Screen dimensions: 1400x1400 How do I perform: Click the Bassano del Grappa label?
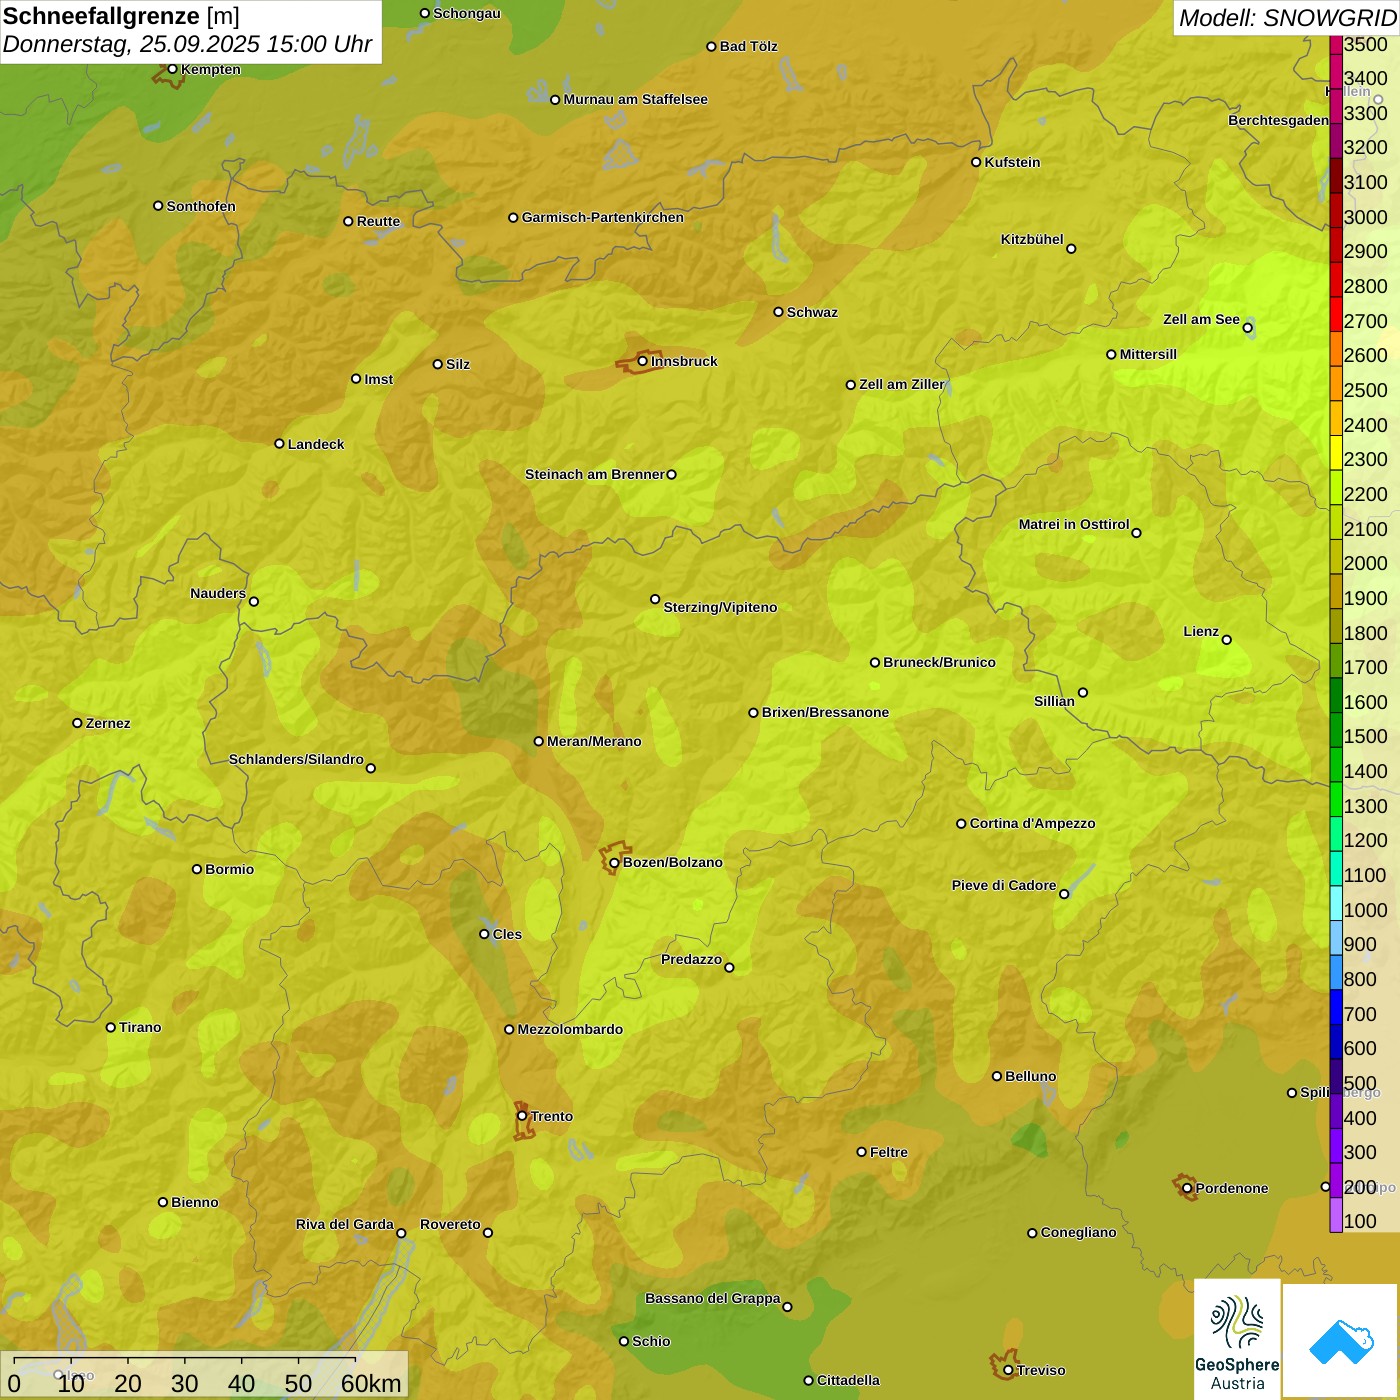coord(713,1298)
